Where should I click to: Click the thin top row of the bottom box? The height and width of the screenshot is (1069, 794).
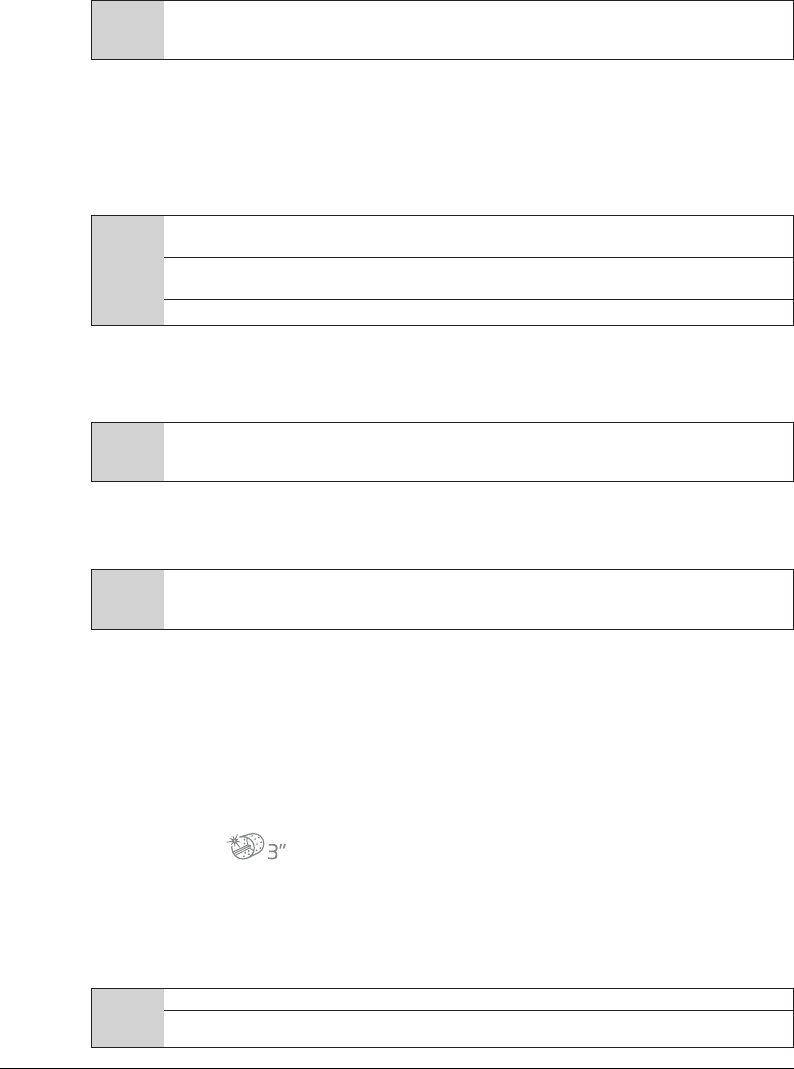(x=478, y=999)
